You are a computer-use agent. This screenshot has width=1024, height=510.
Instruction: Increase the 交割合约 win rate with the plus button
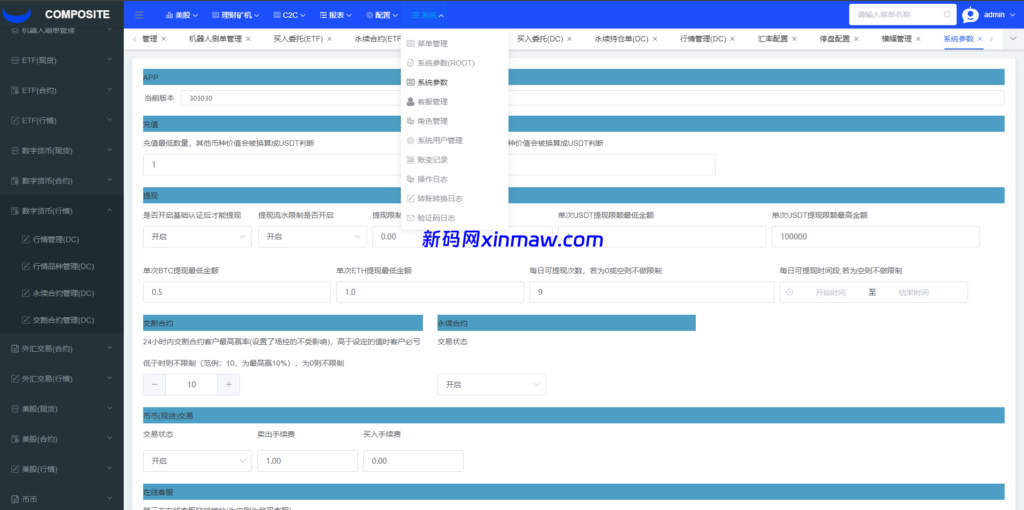point(229,385)
